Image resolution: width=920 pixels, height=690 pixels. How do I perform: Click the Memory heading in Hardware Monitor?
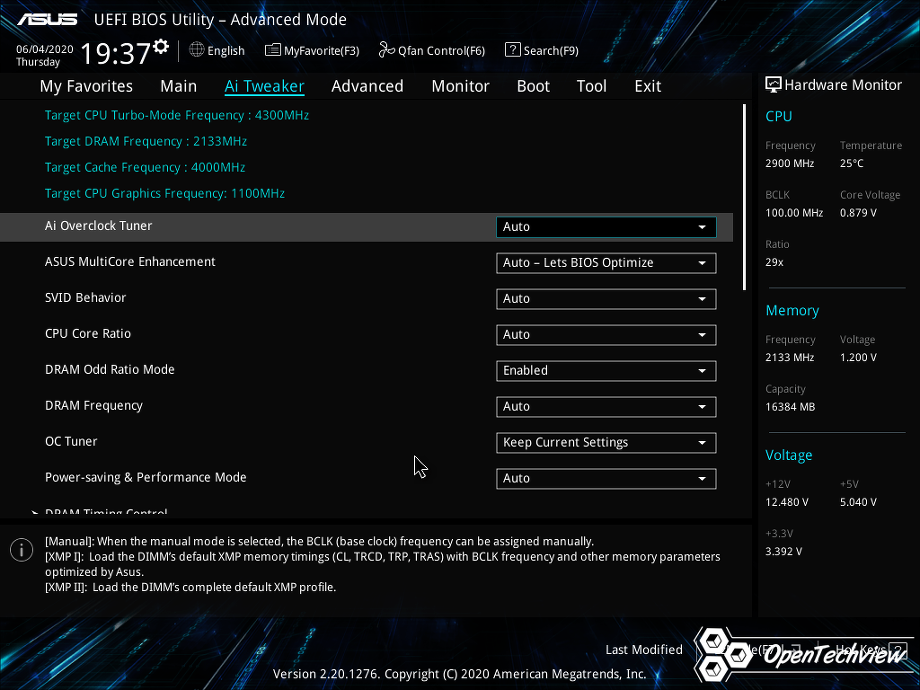click(792, 310)
